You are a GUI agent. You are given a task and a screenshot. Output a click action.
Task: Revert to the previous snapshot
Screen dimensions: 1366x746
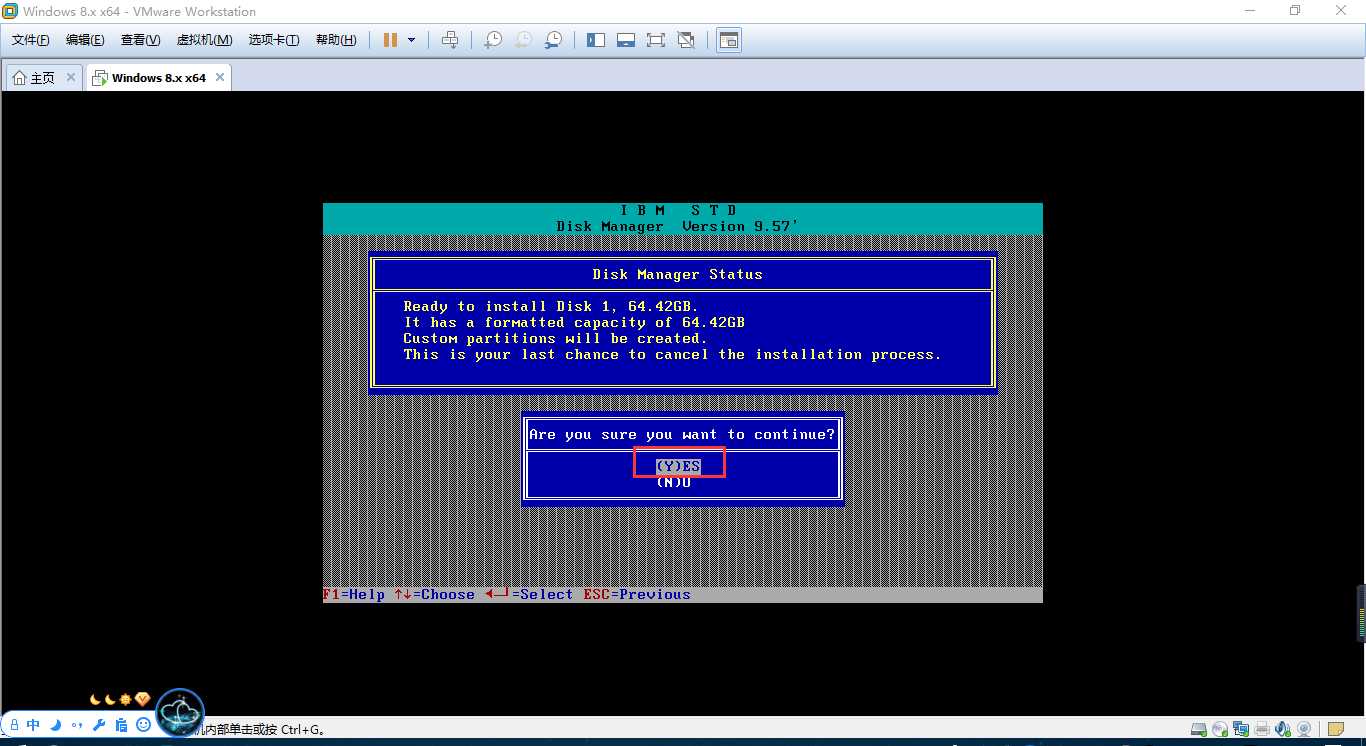point(523,40)
